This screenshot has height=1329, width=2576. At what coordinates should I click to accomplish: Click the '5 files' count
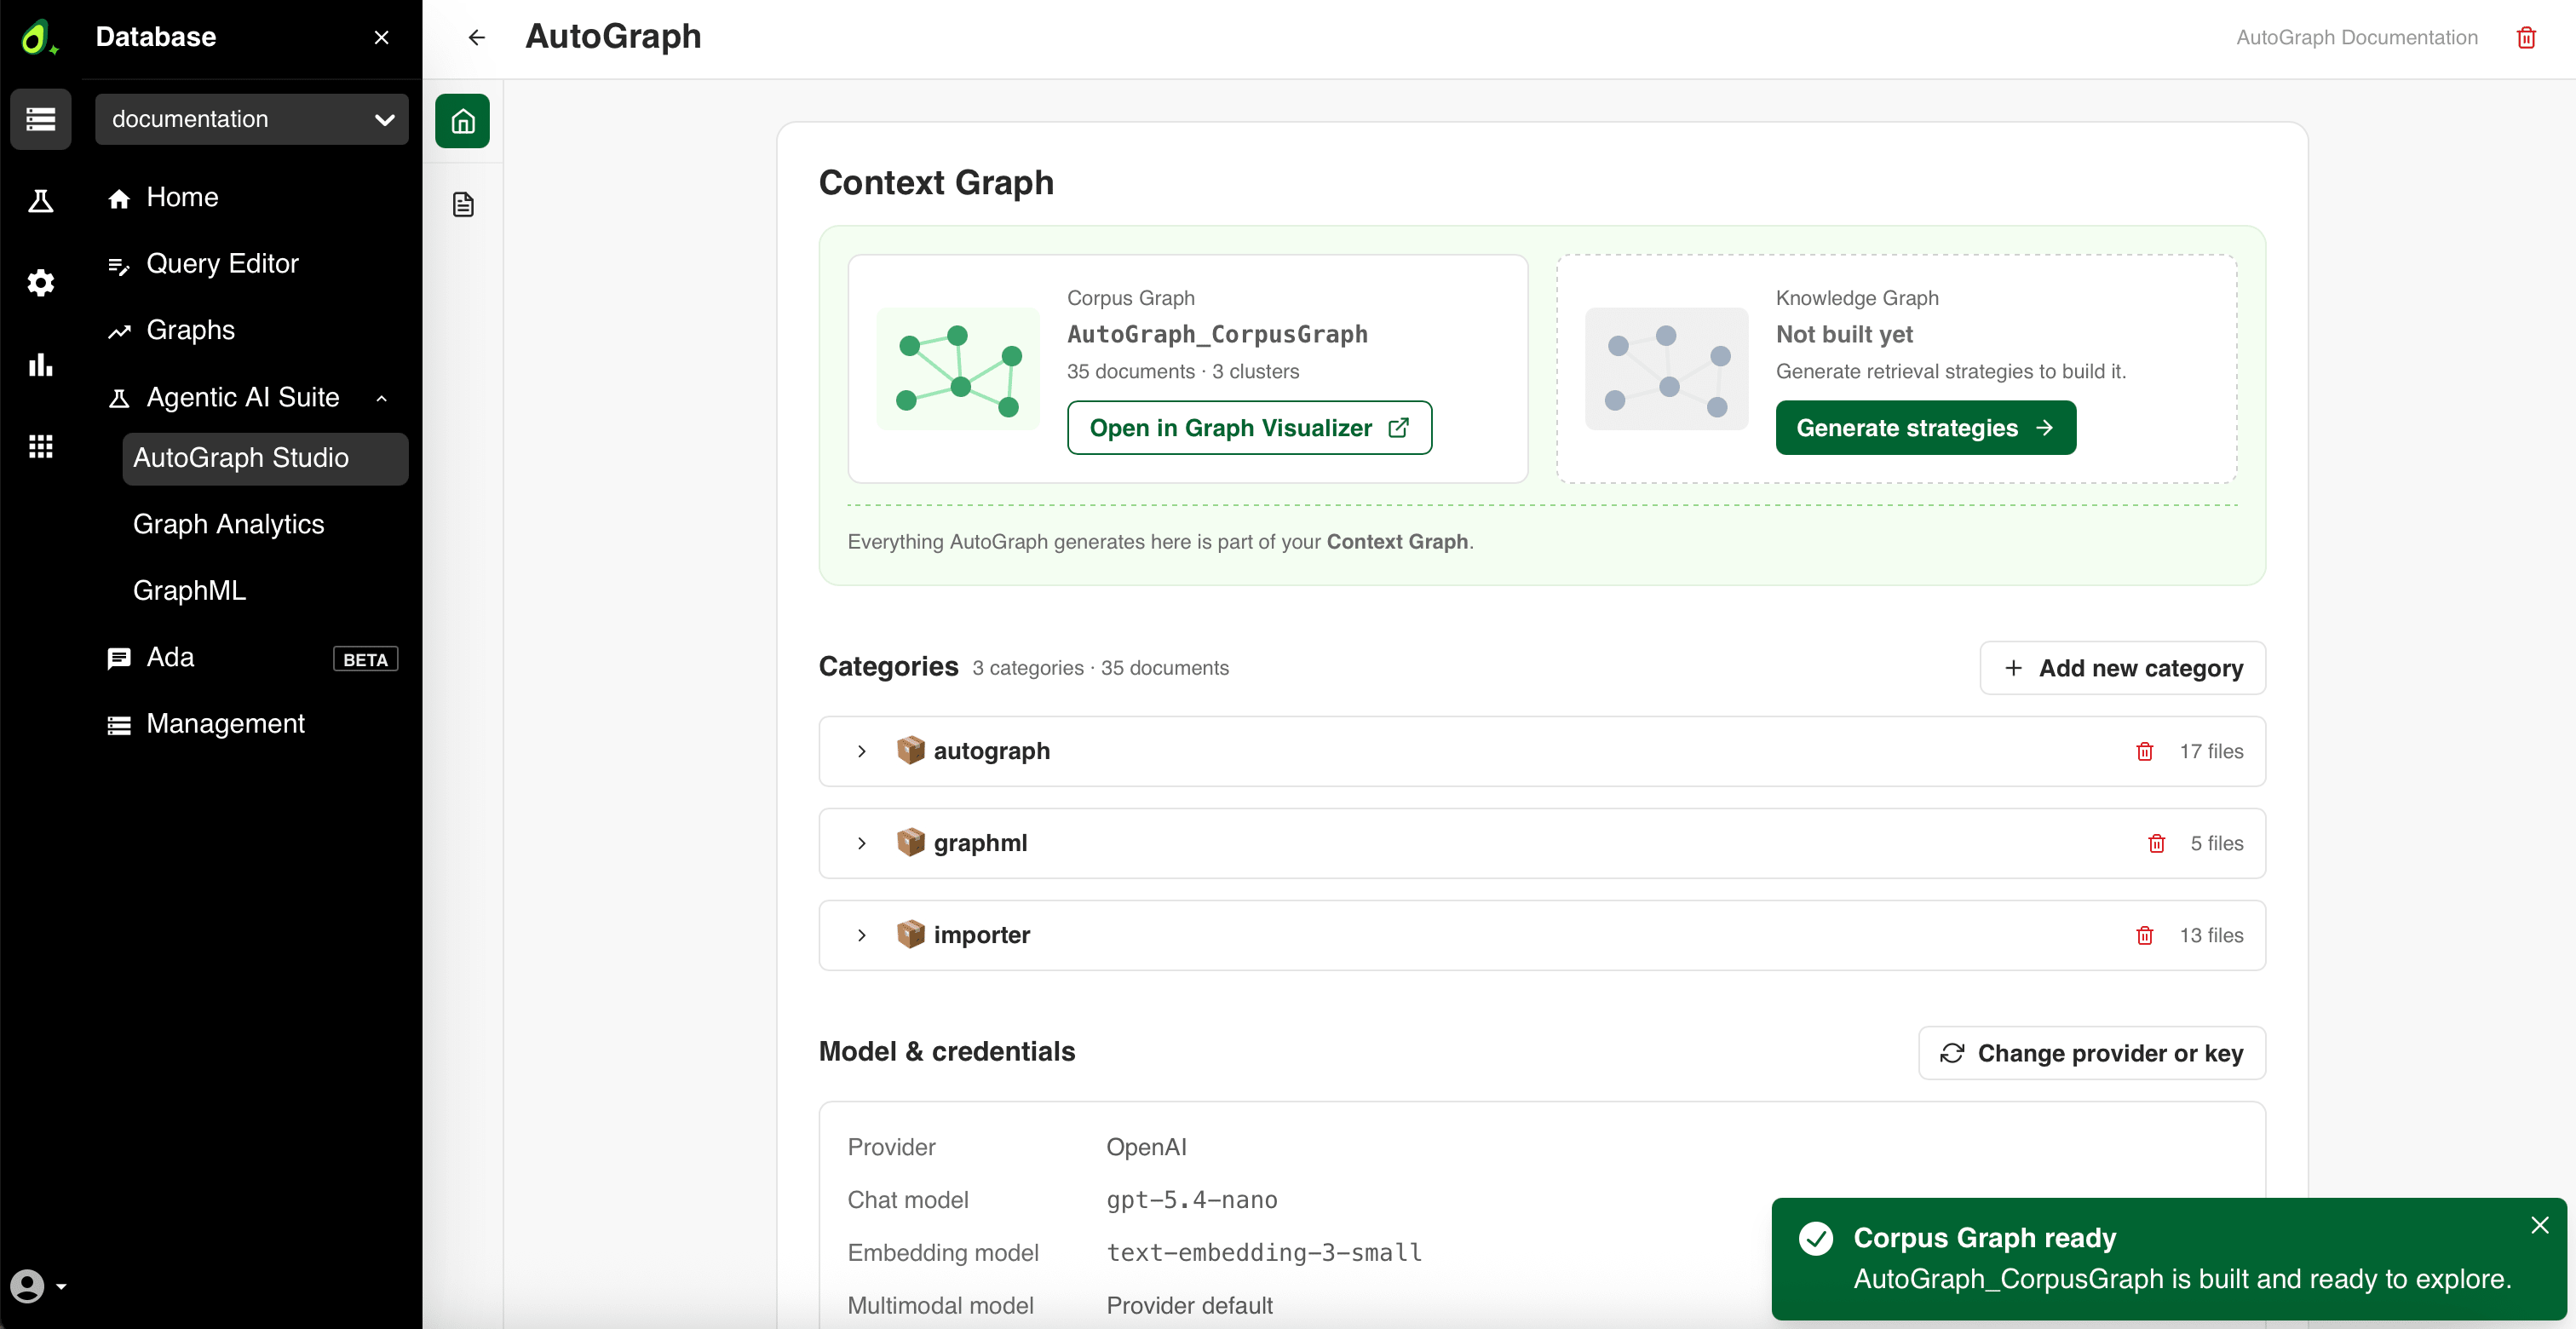[x=2216, y=843]
